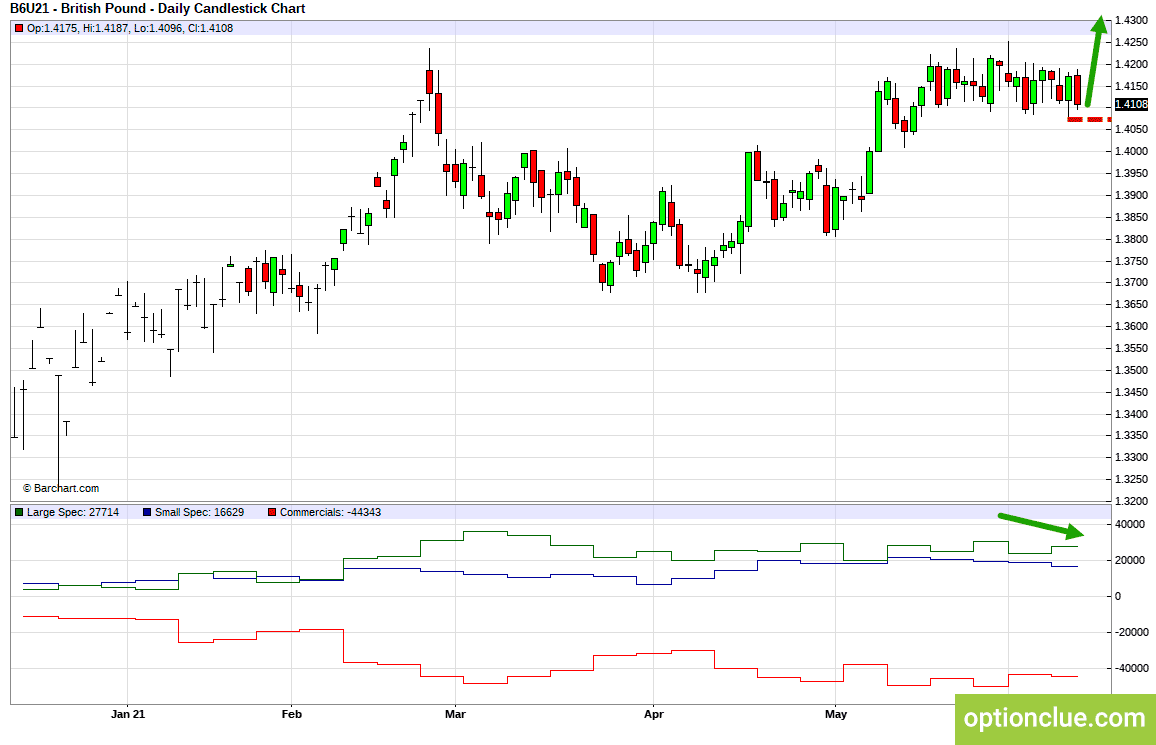Open the optionclue.com watermark link
The height and width of the screenshot is (745, 1156).
click(1055, 718)
